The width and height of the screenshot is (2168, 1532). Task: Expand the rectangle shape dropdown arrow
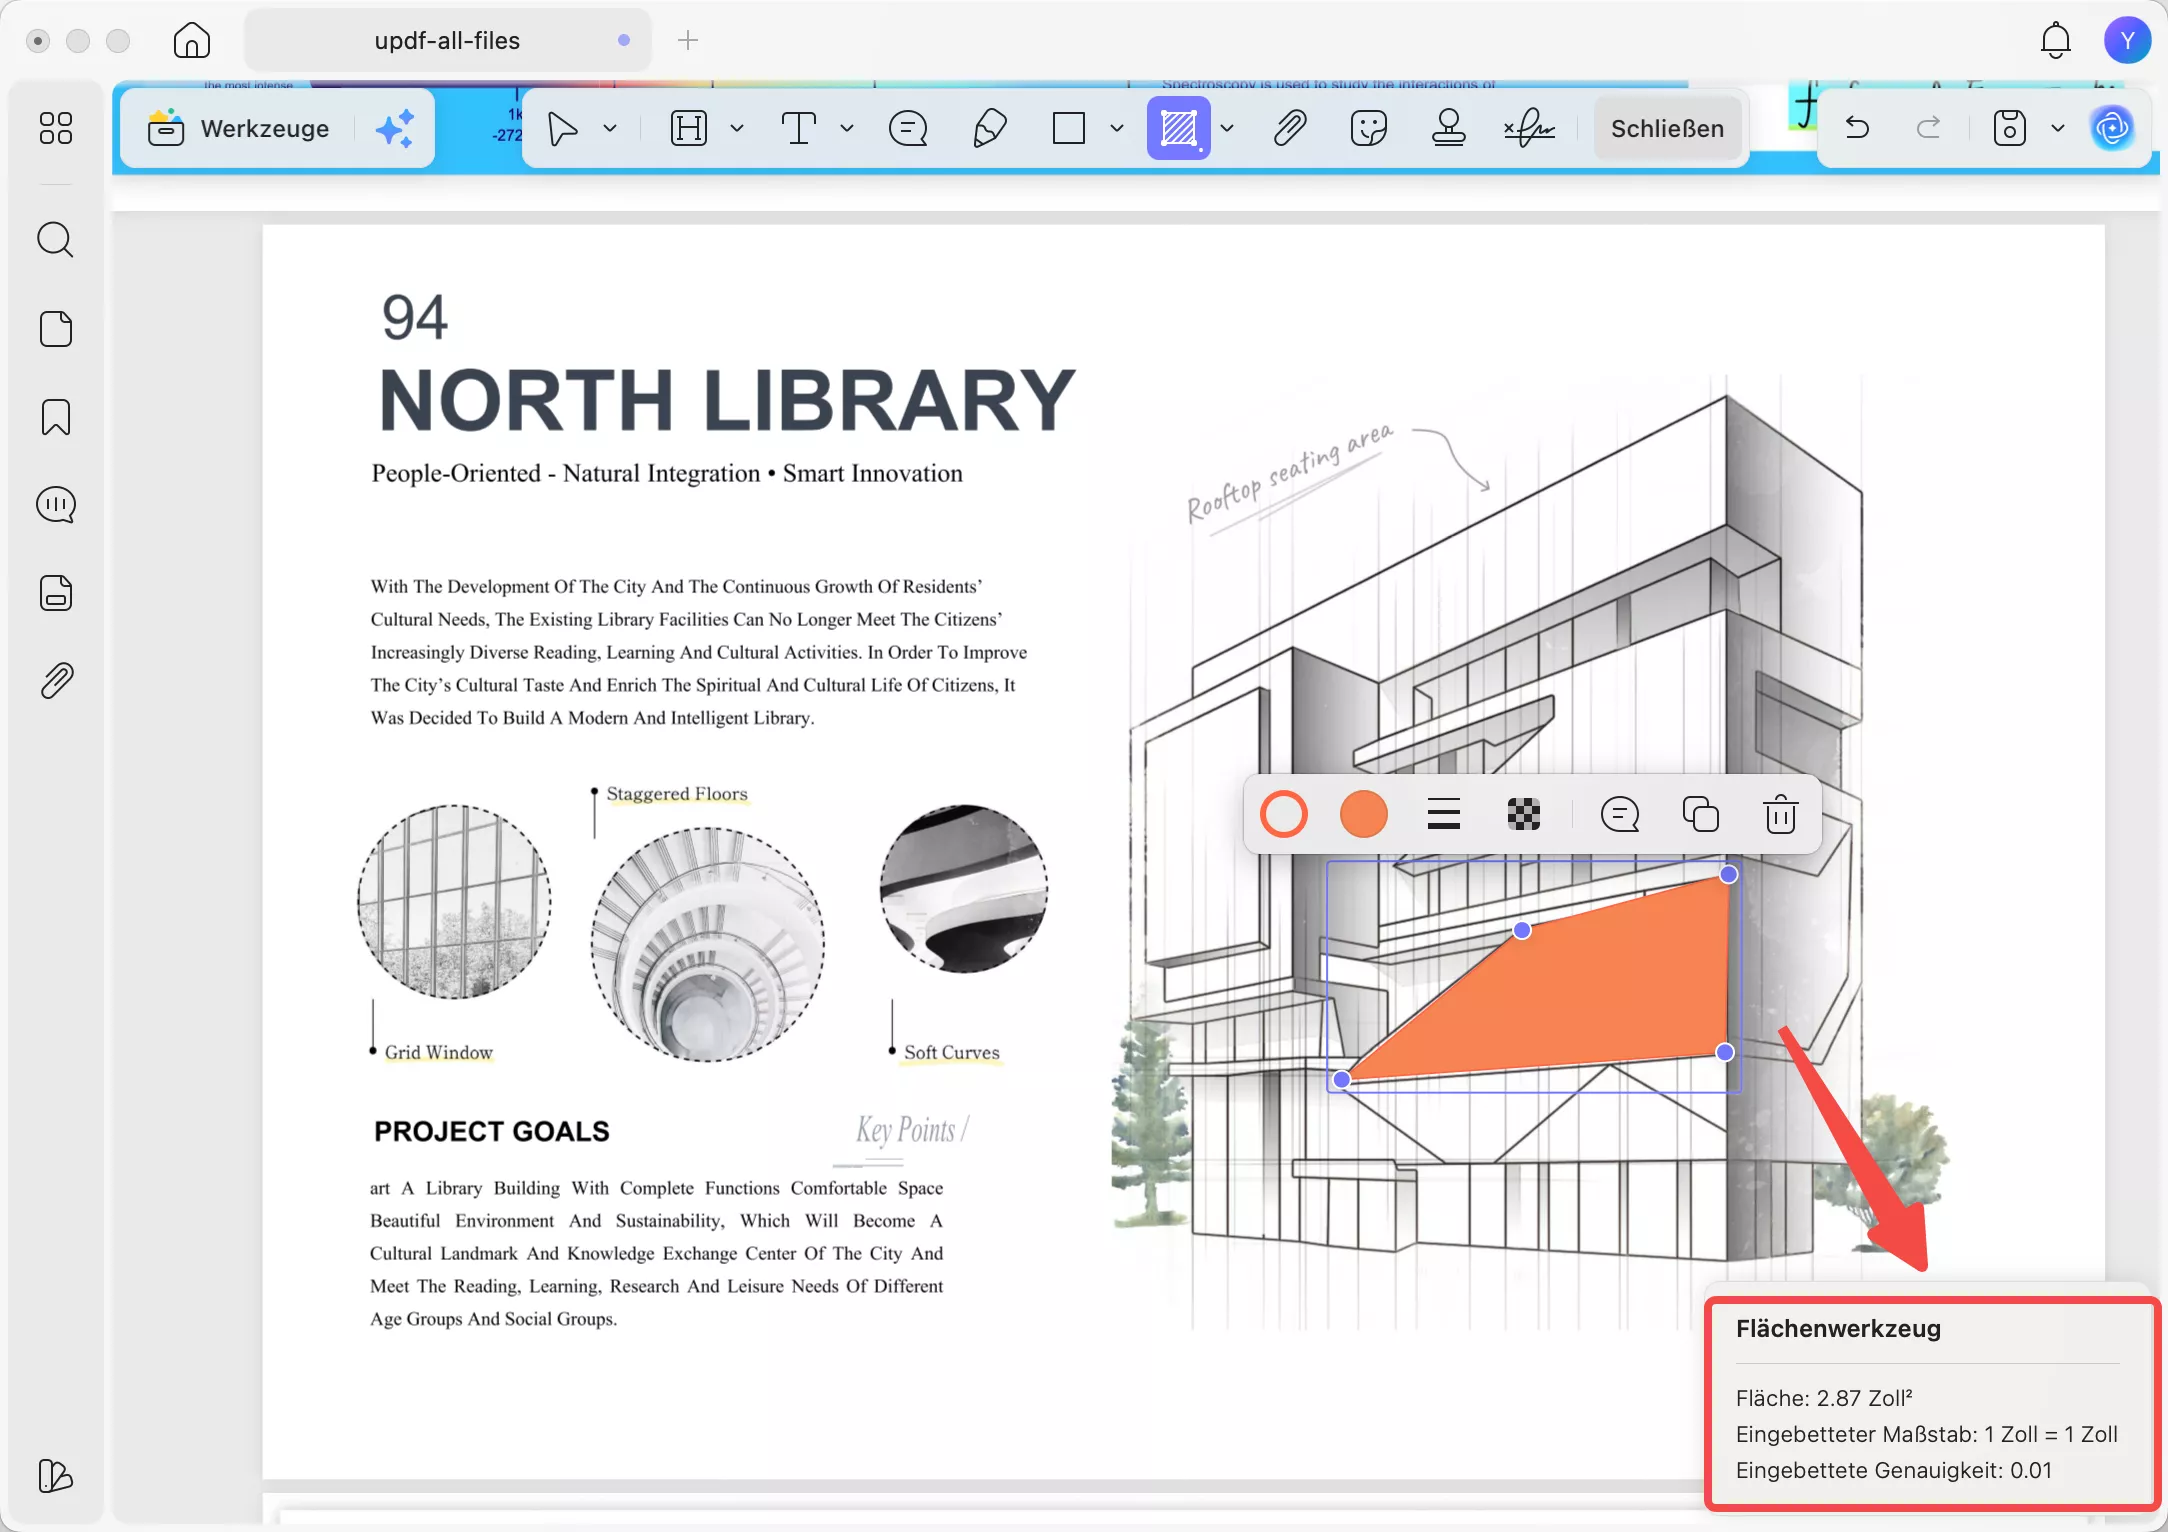pos(1117,128)
